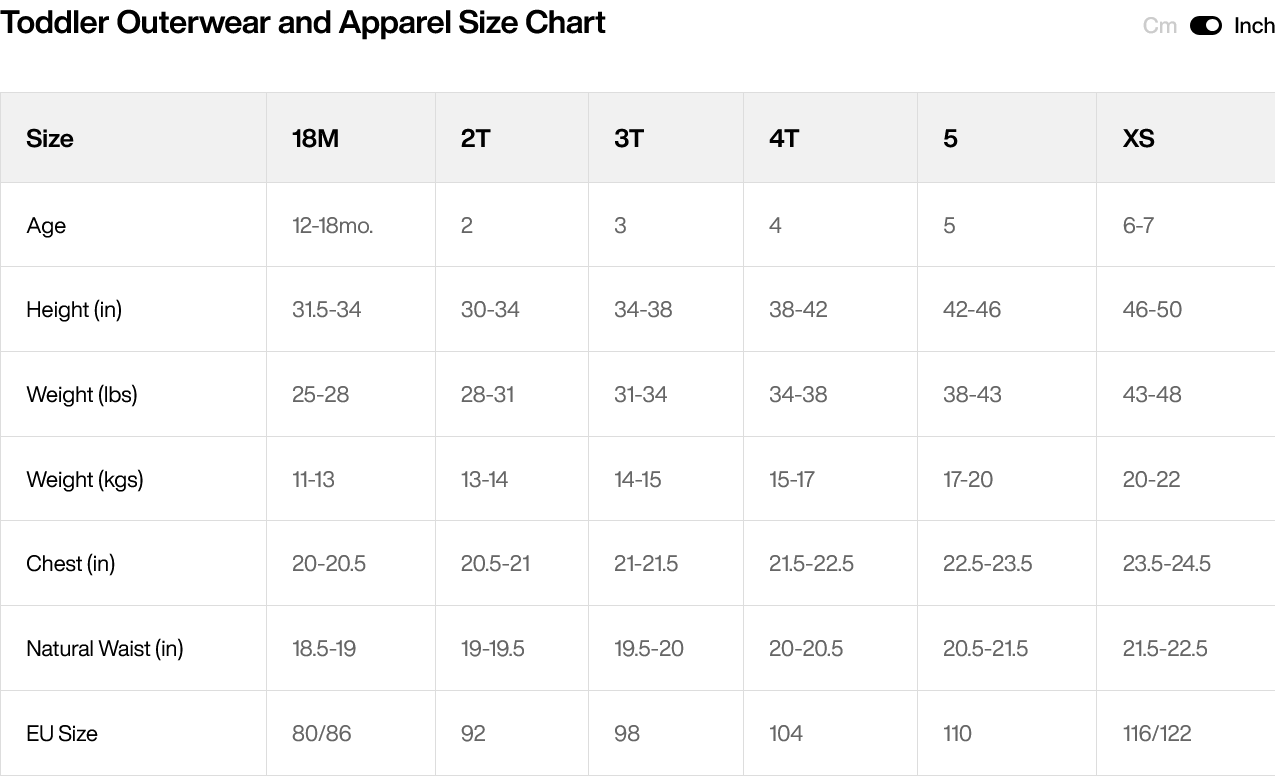The height and width of the screenshot is (781, 1275).
Task: Select the Weight (kgs) row label
Action: (x=85, y=480)
